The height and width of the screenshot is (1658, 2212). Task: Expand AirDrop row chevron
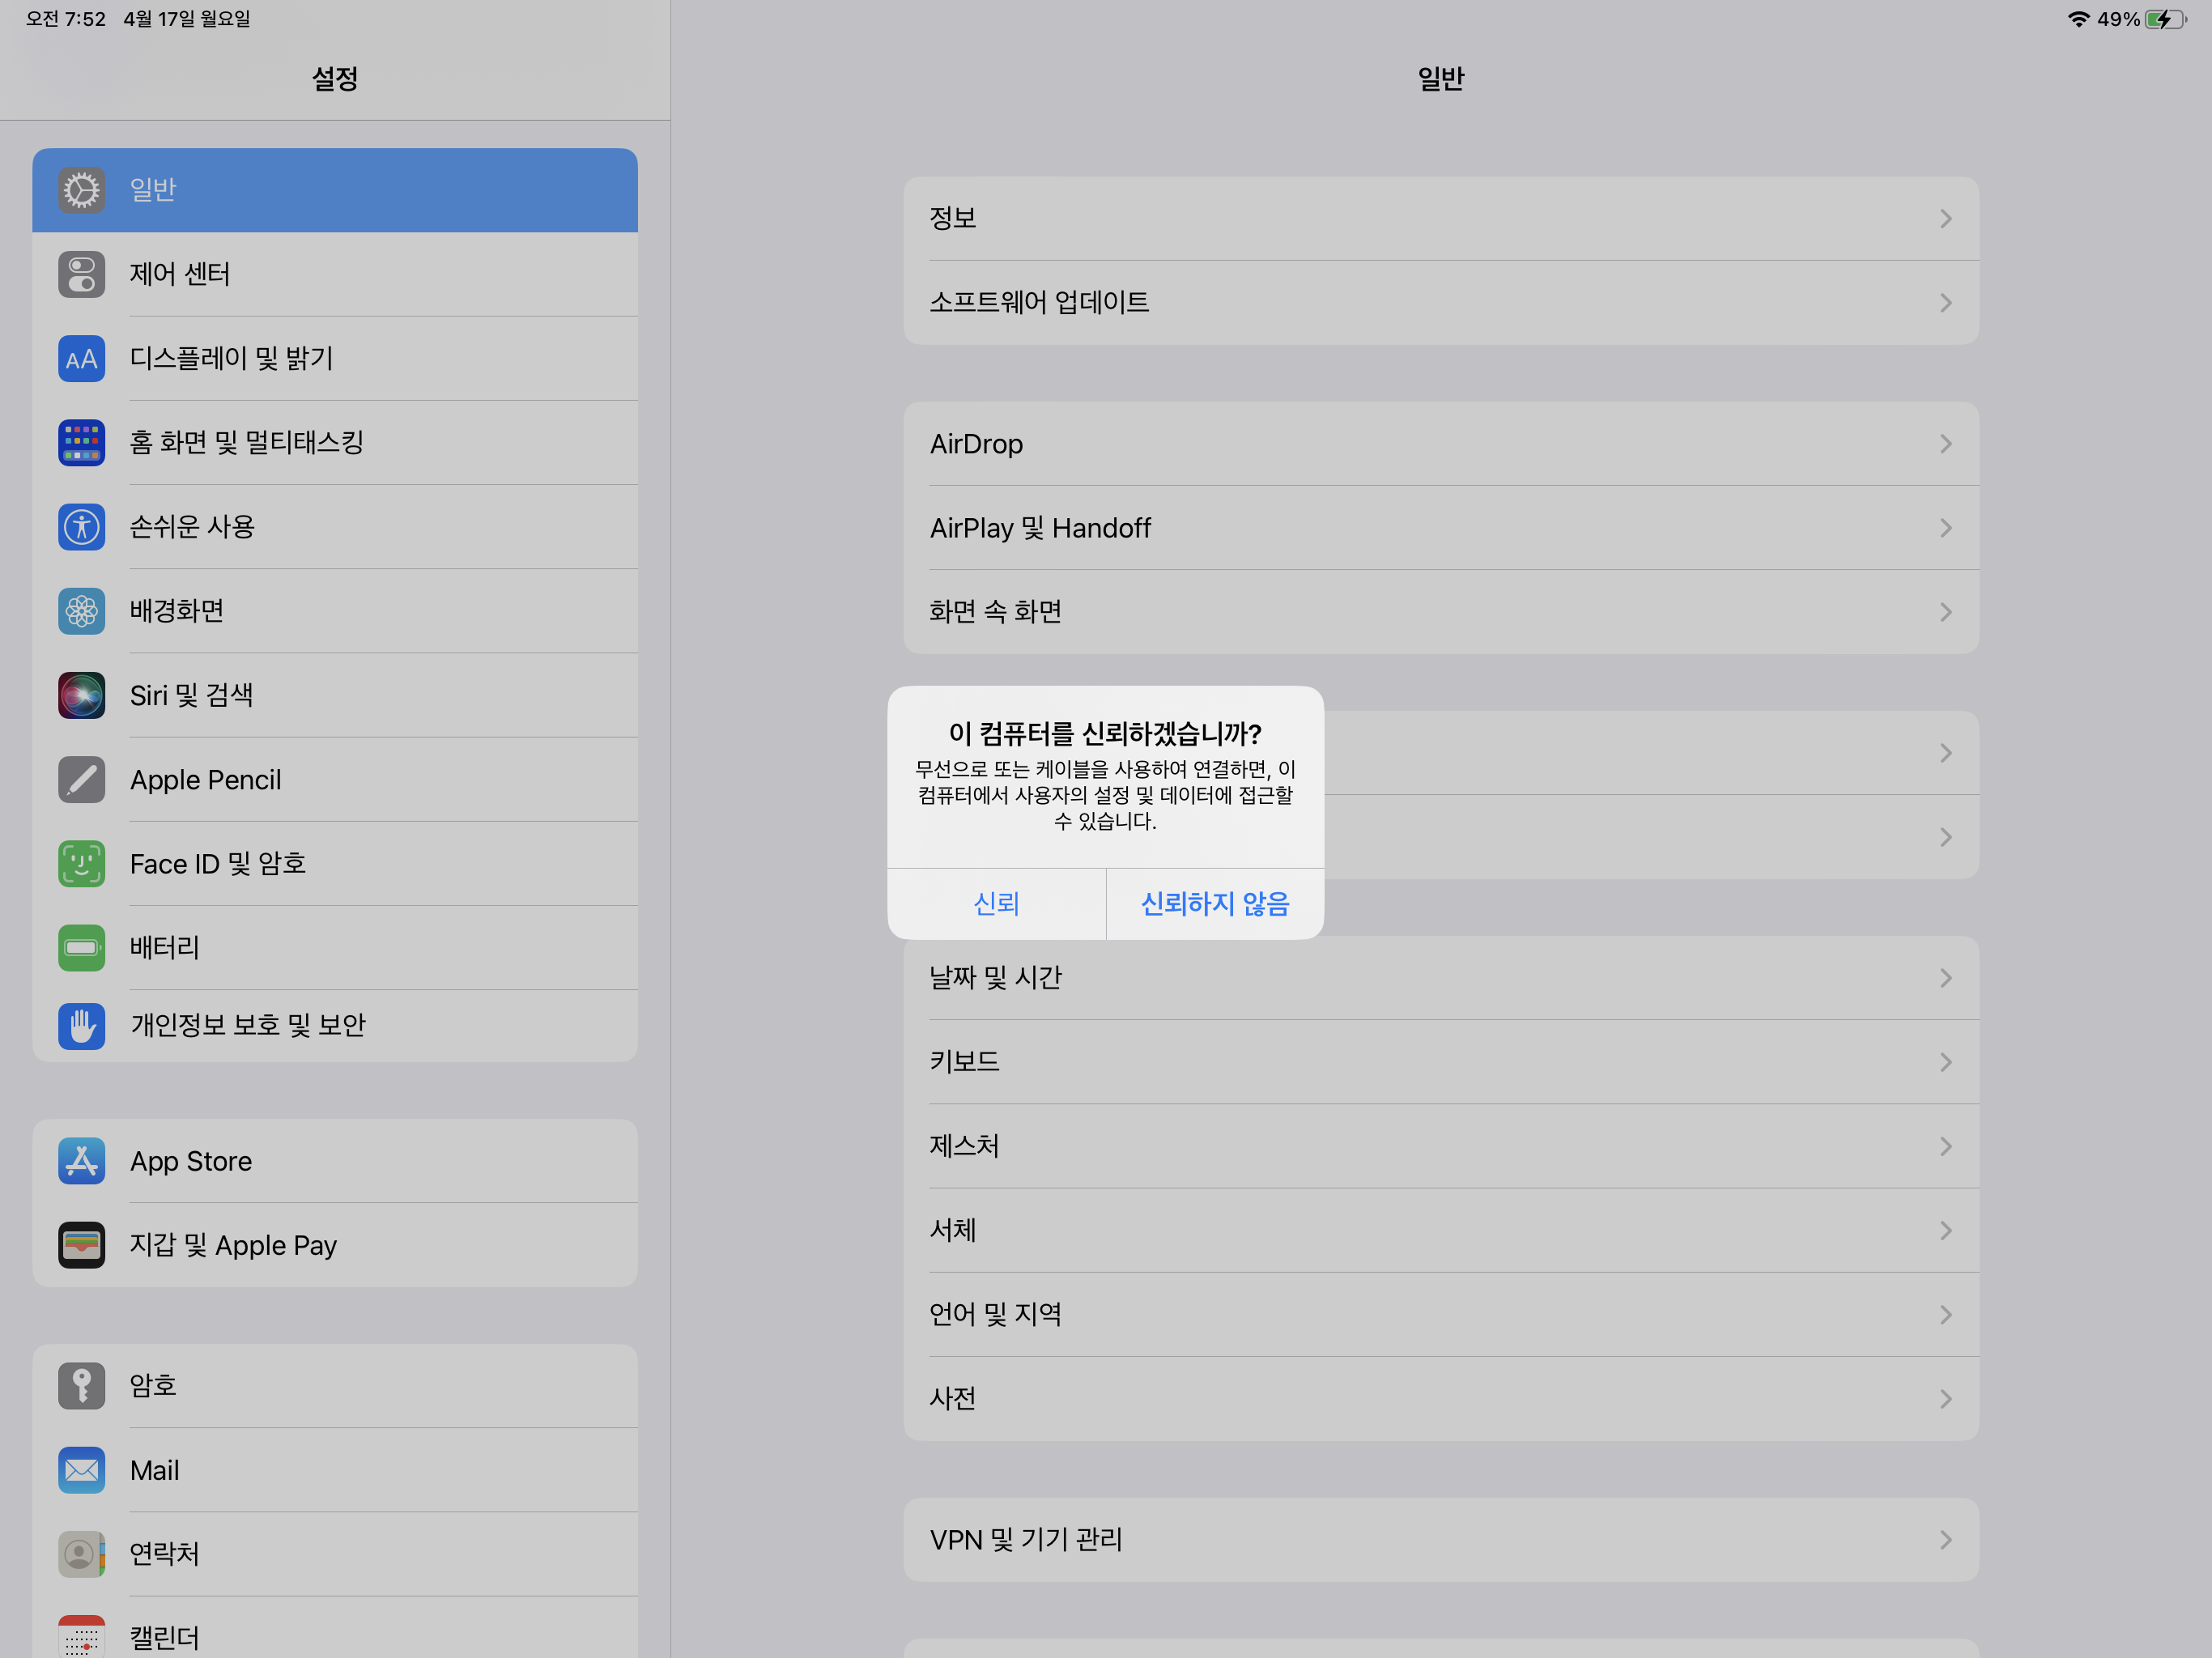pos(1945,443)
